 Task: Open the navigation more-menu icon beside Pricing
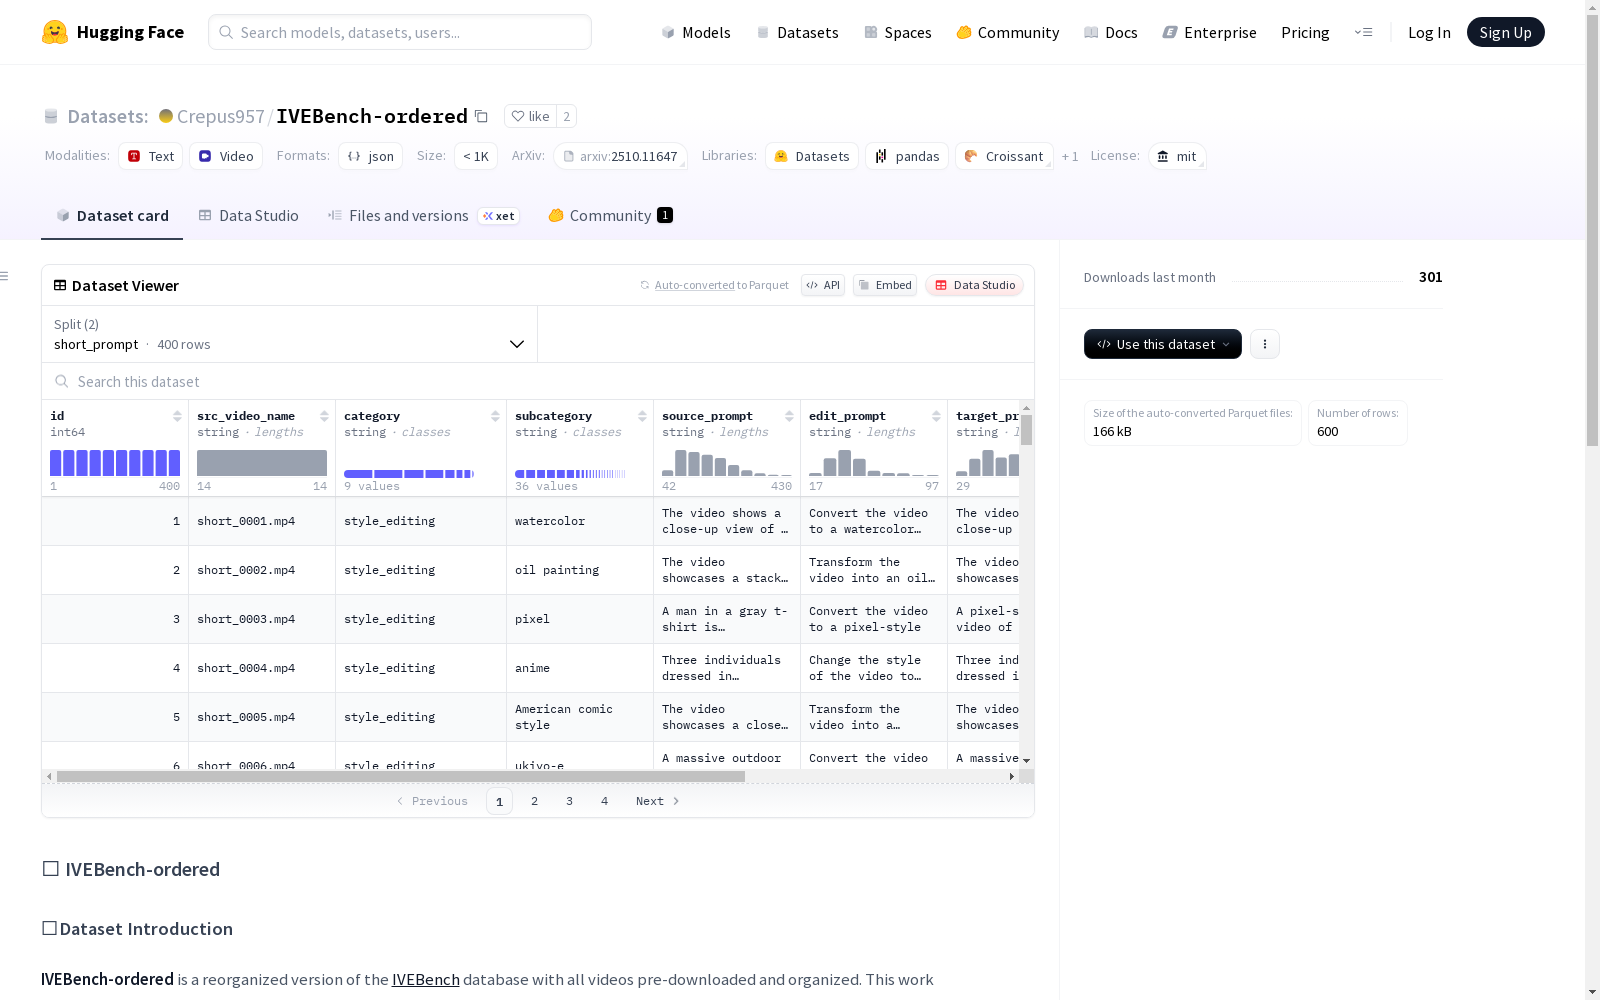1363,32
